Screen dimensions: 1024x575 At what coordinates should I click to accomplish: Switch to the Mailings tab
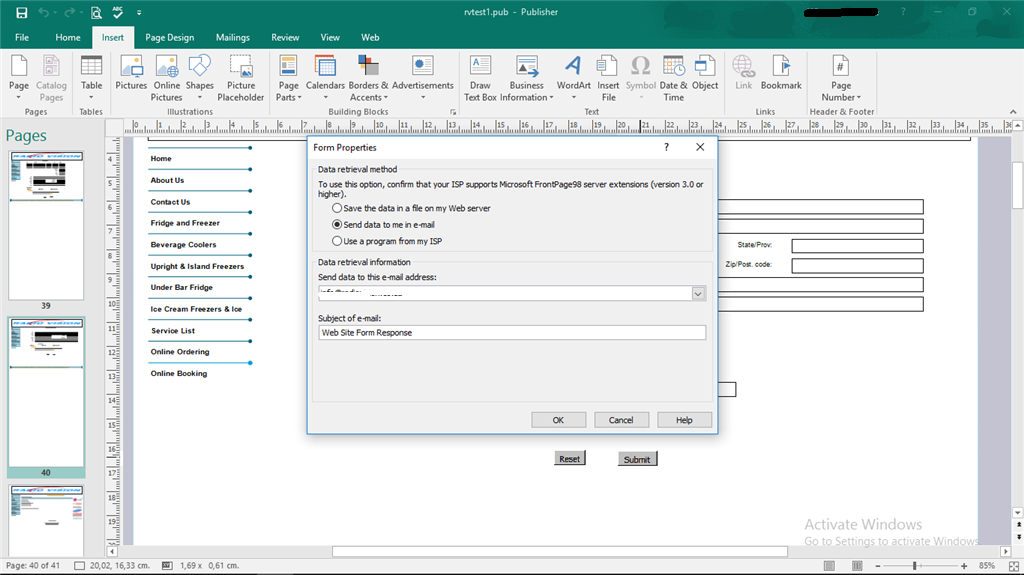[232, 37]
